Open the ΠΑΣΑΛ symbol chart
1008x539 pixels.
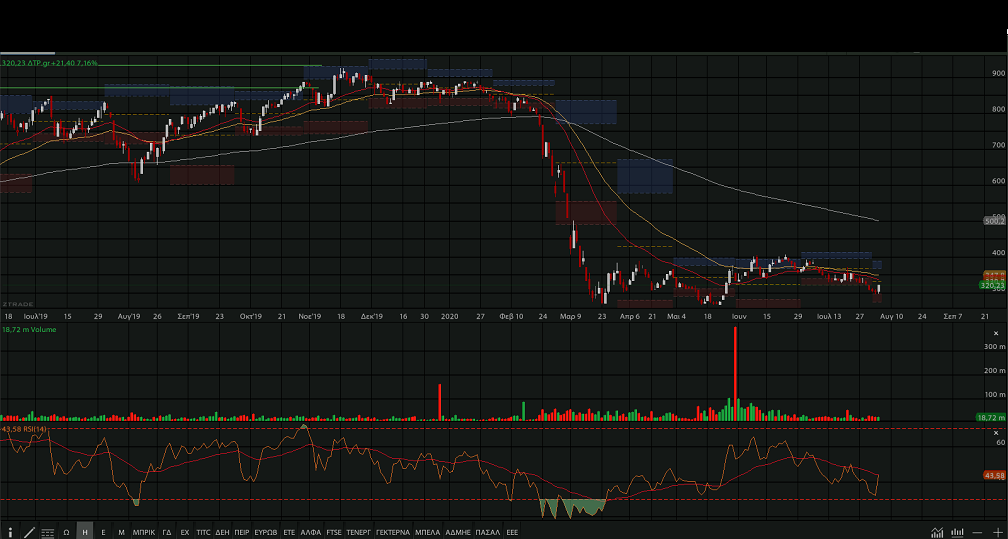coord(488,532)
